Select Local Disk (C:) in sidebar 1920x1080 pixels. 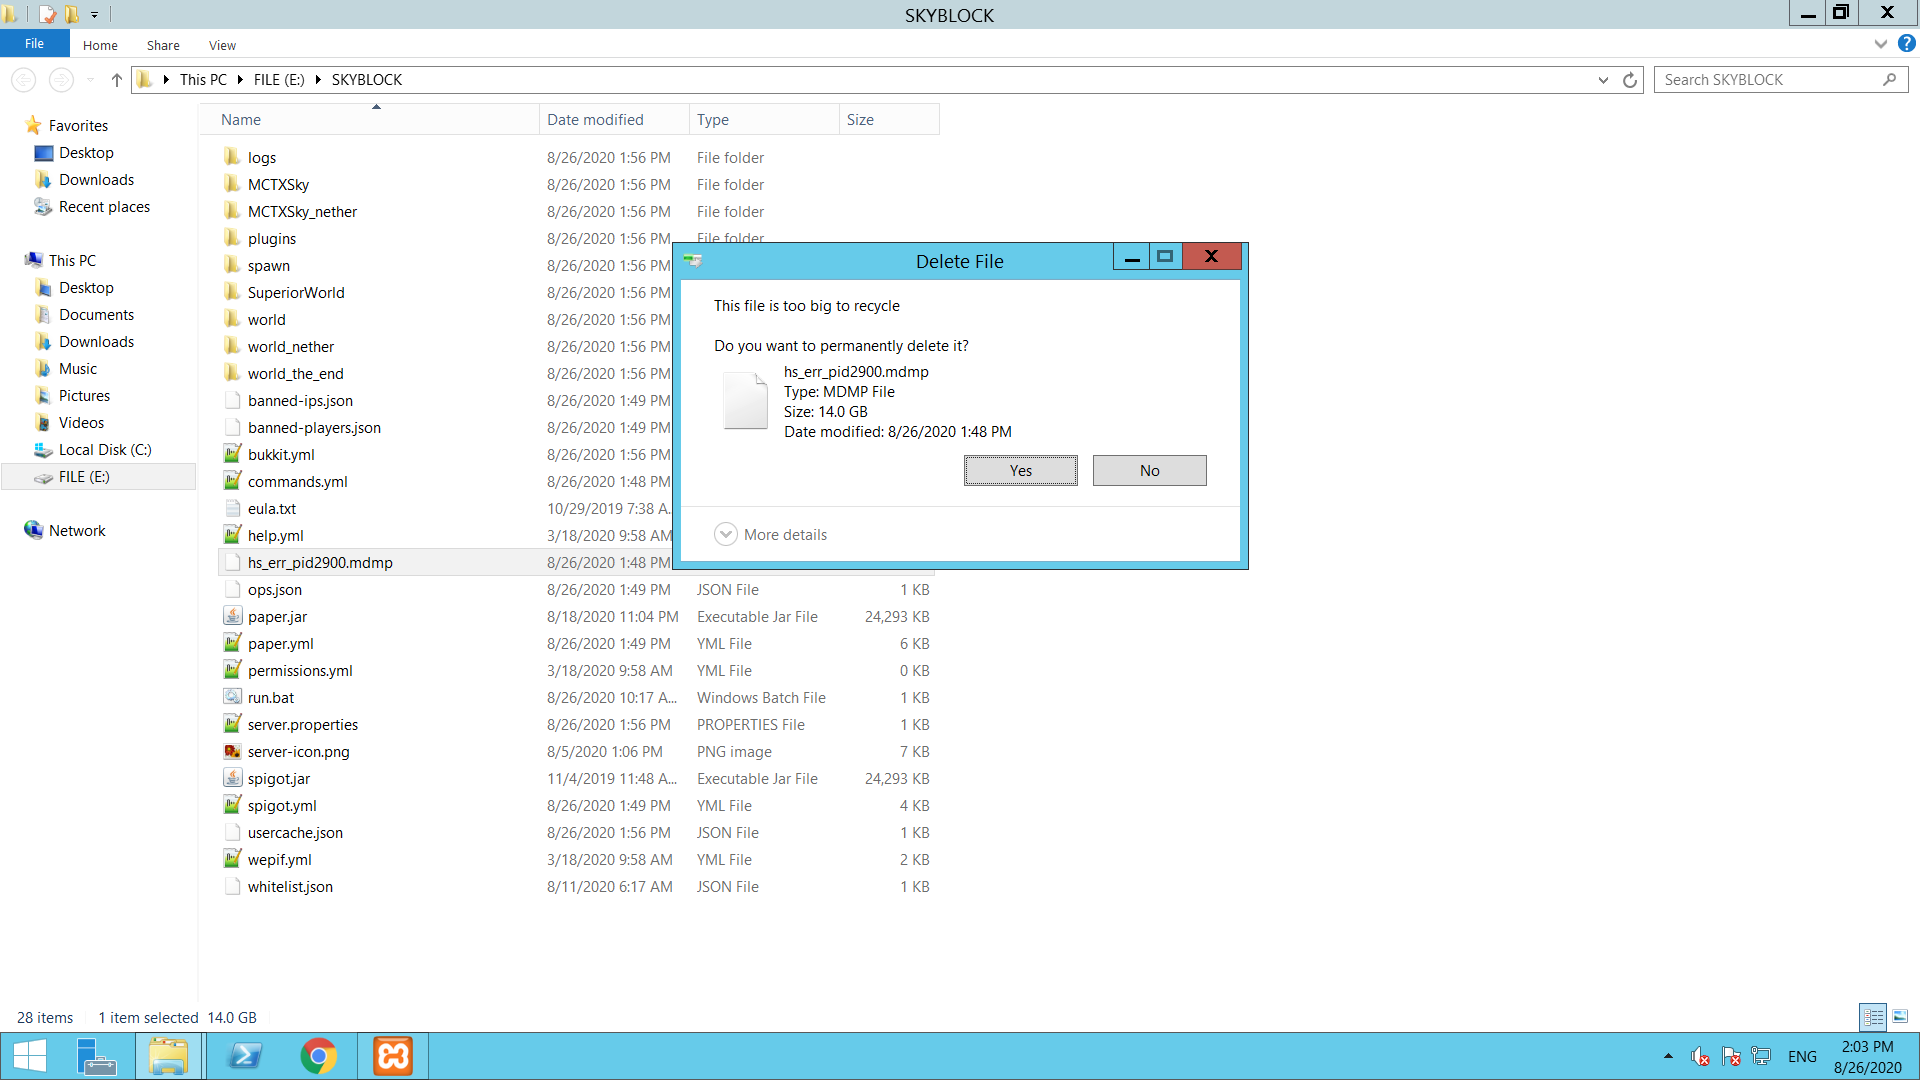[104, 450]
